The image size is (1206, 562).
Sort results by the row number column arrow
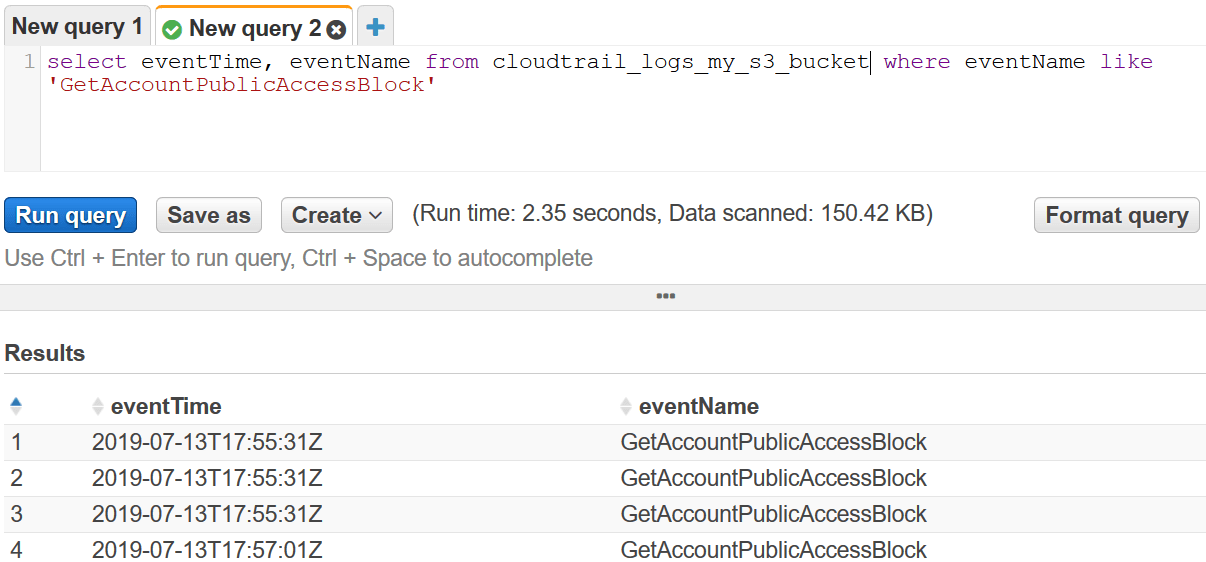pyautogui.click(x=15, y=406)
